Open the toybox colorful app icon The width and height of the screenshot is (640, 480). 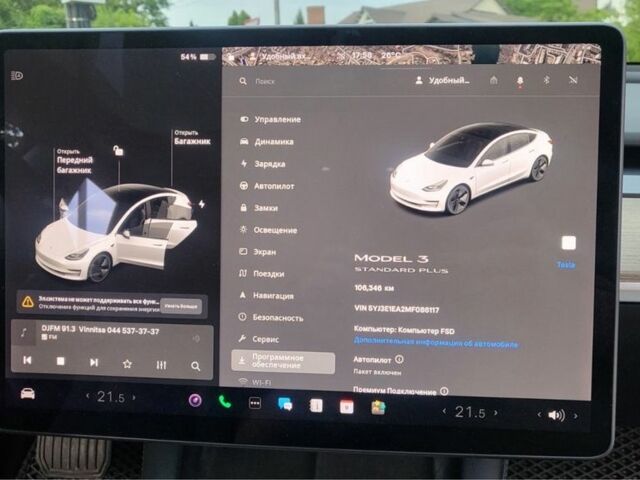378,408
